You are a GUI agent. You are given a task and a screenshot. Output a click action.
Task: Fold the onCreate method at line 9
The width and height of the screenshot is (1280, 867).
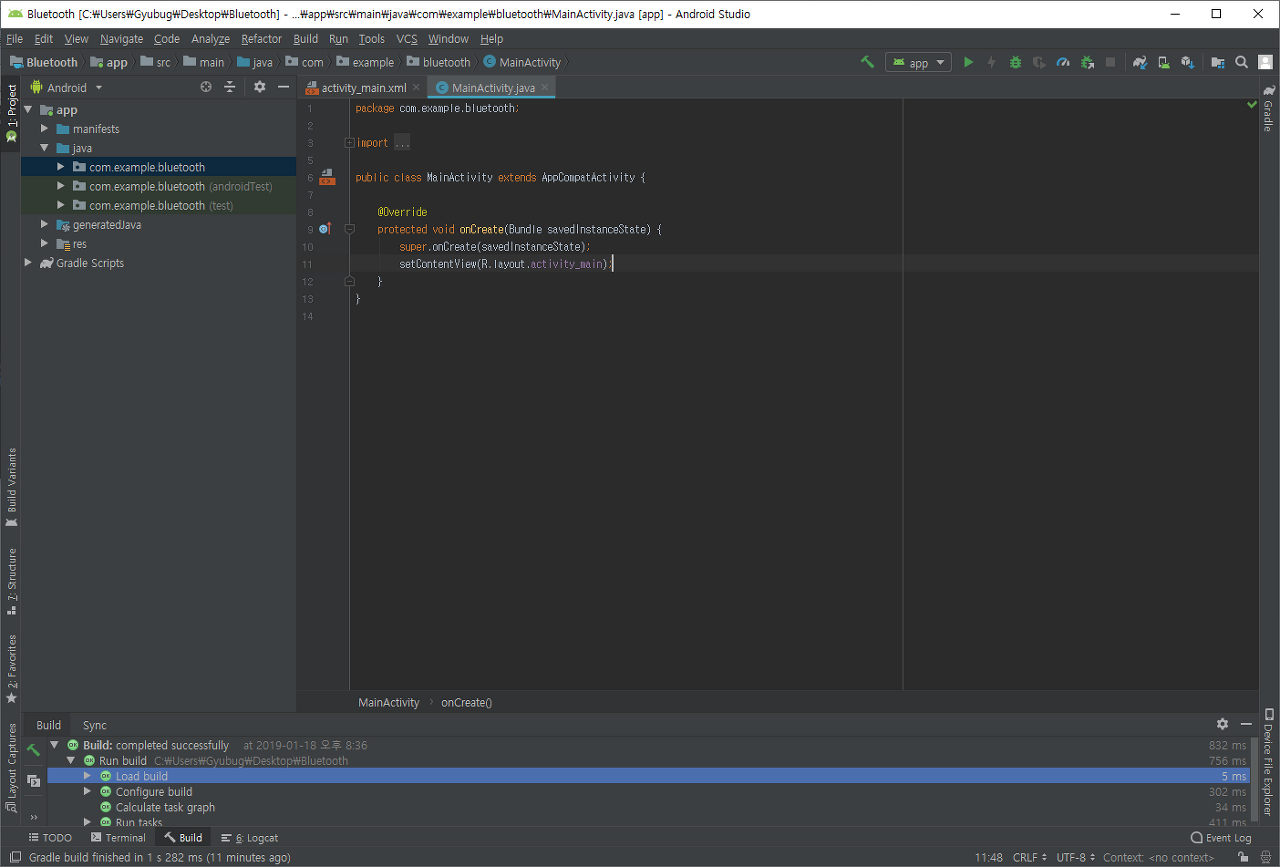coord(349,229)
